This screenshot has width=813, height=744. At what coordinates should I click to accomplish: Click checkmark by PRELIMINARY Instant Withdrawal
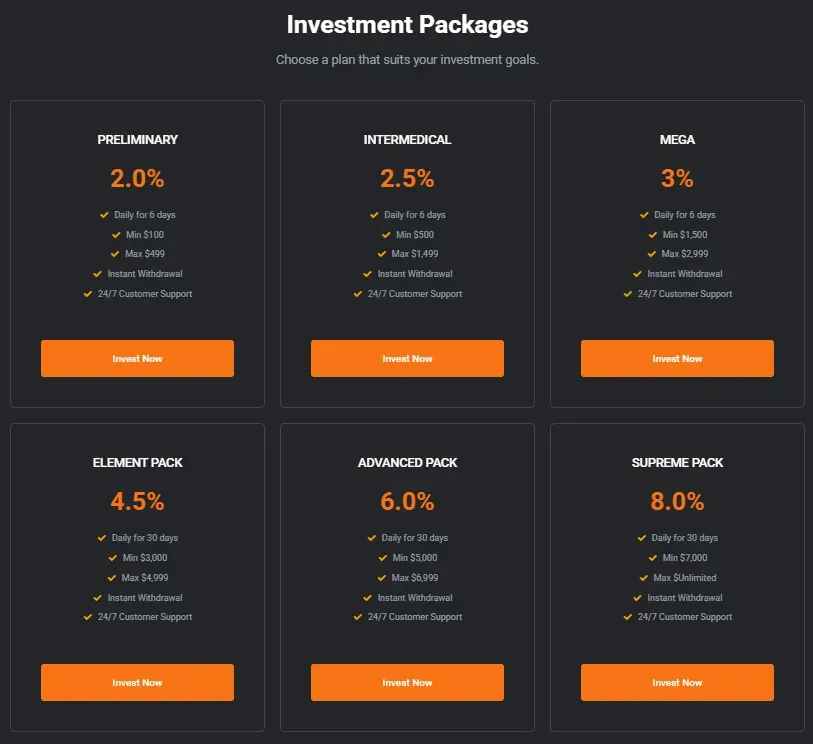pos(98,274)
